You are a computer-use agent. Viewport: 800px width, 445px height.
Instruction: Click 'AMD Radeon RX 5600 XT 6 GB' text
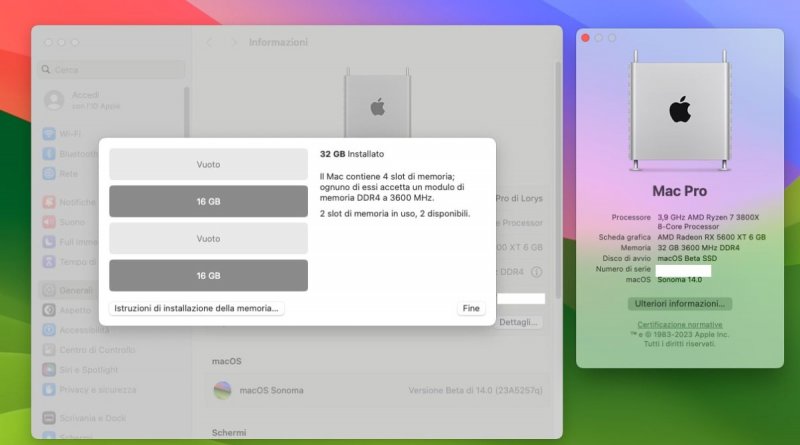[712, 237]
